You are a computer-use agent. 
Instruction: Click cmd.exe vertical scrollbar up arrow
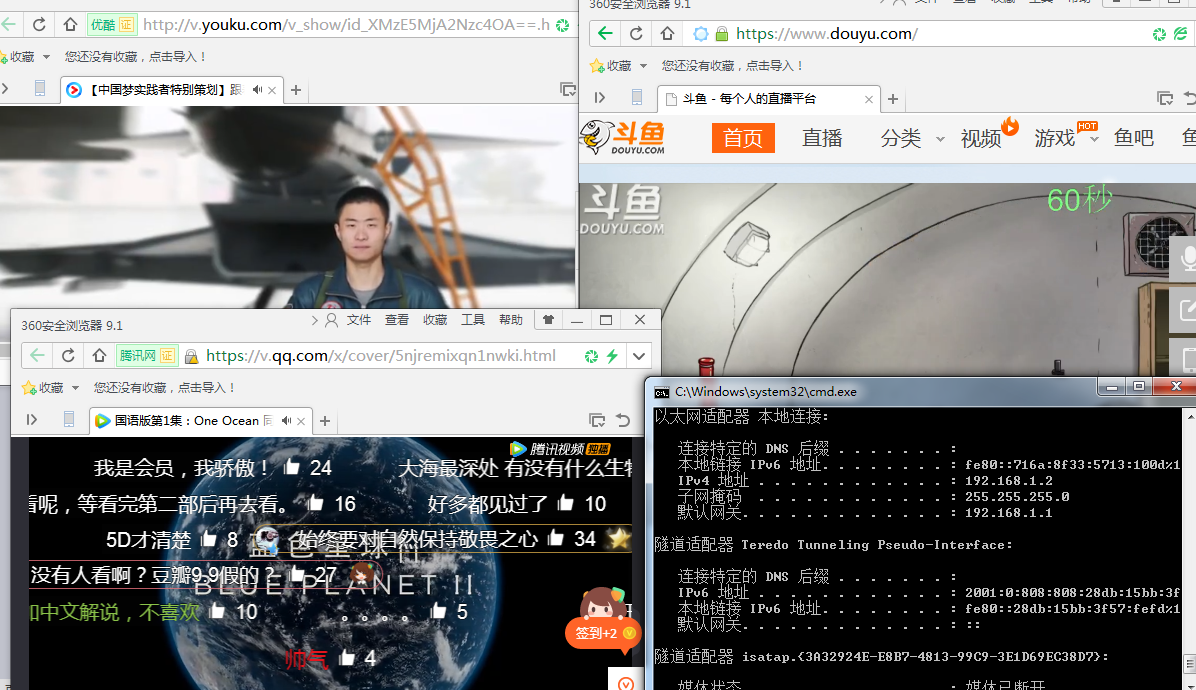(1190, 416)
